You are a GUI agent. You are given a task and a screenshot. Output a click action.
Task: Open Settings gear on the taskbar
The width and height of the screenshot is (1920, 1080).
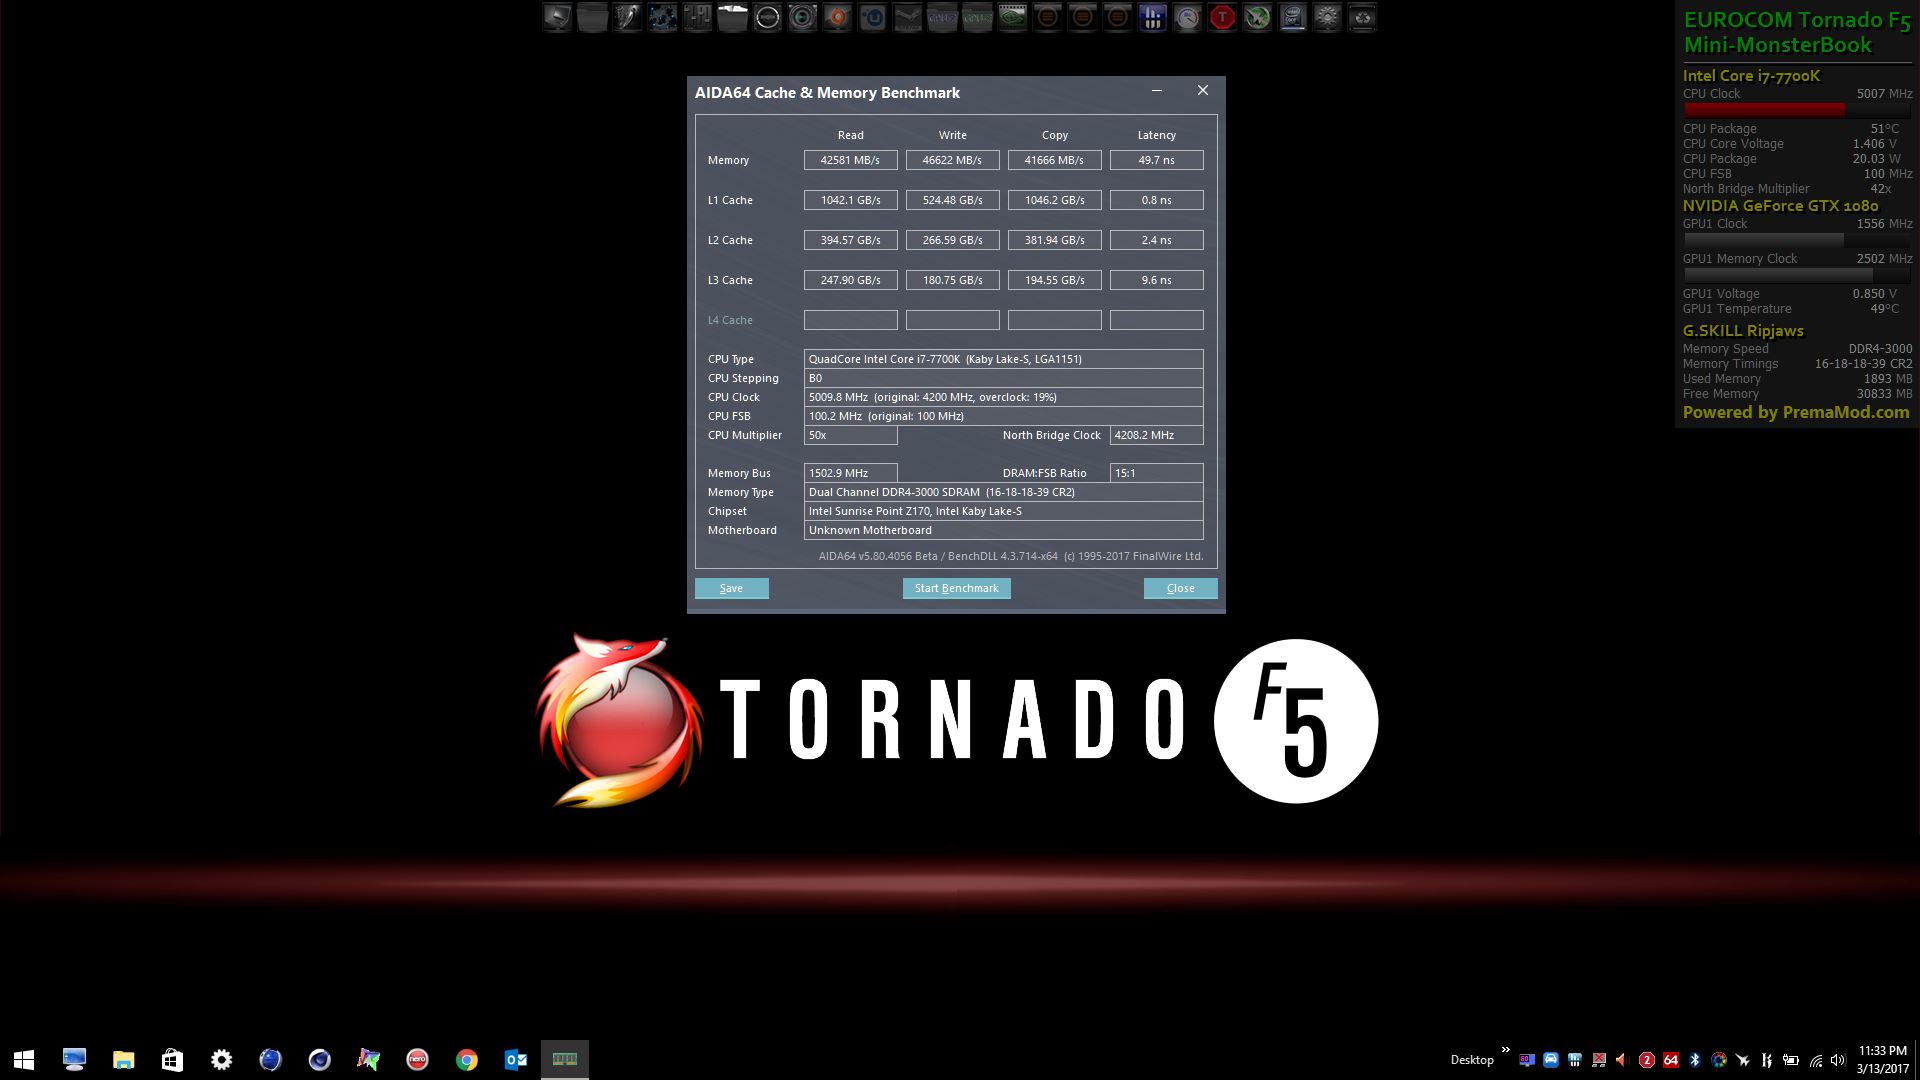(x=221, y=1059)
